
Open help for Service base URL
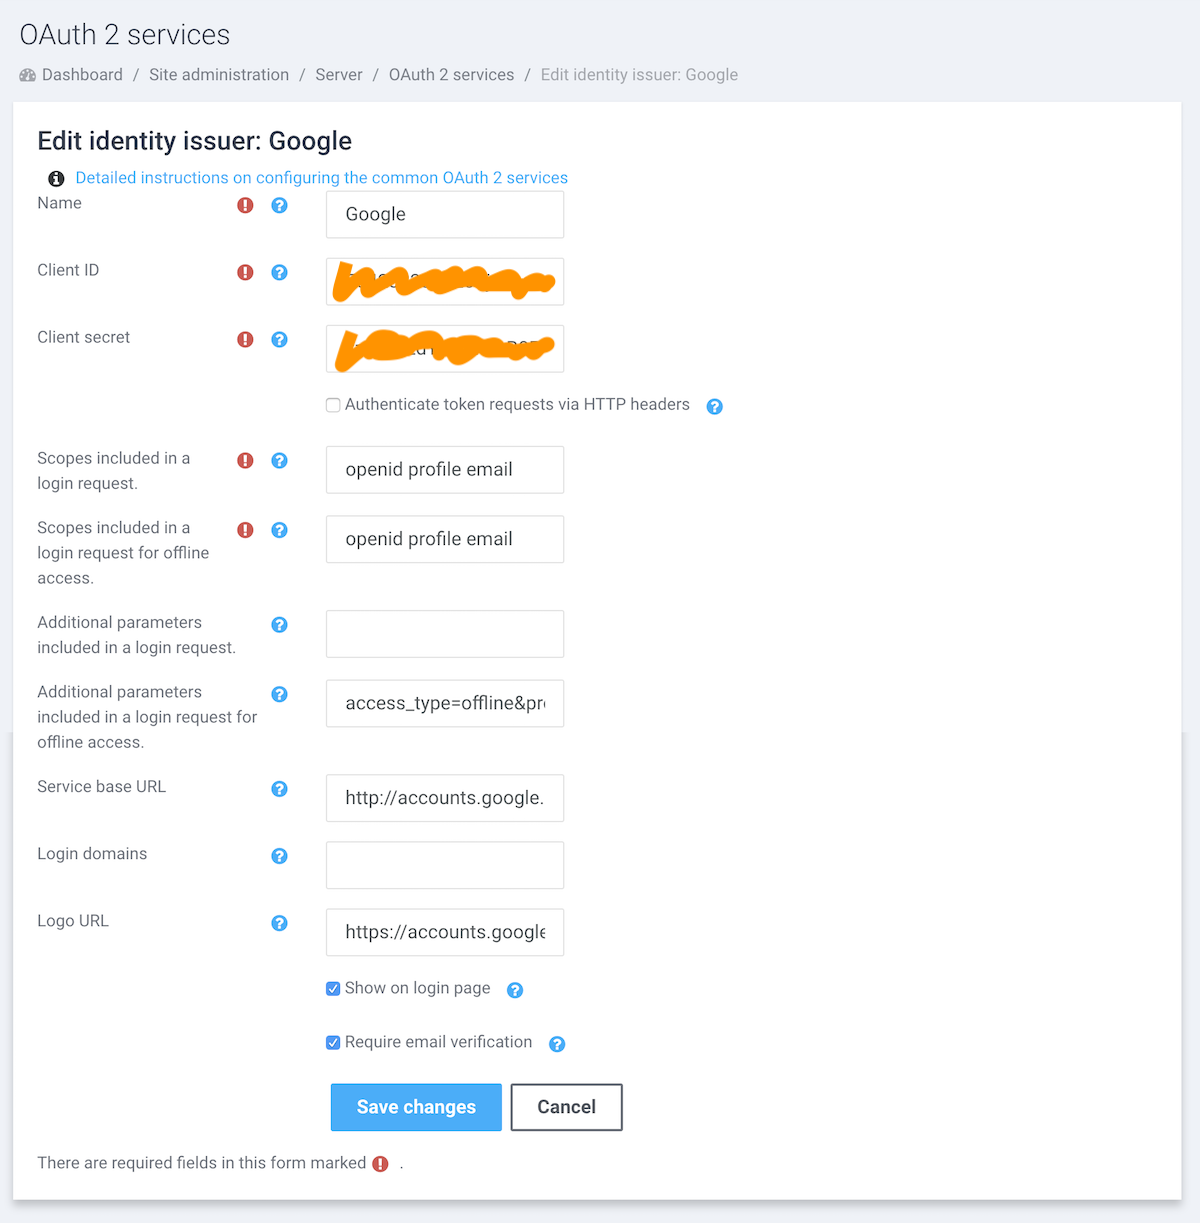pos(280,789)
